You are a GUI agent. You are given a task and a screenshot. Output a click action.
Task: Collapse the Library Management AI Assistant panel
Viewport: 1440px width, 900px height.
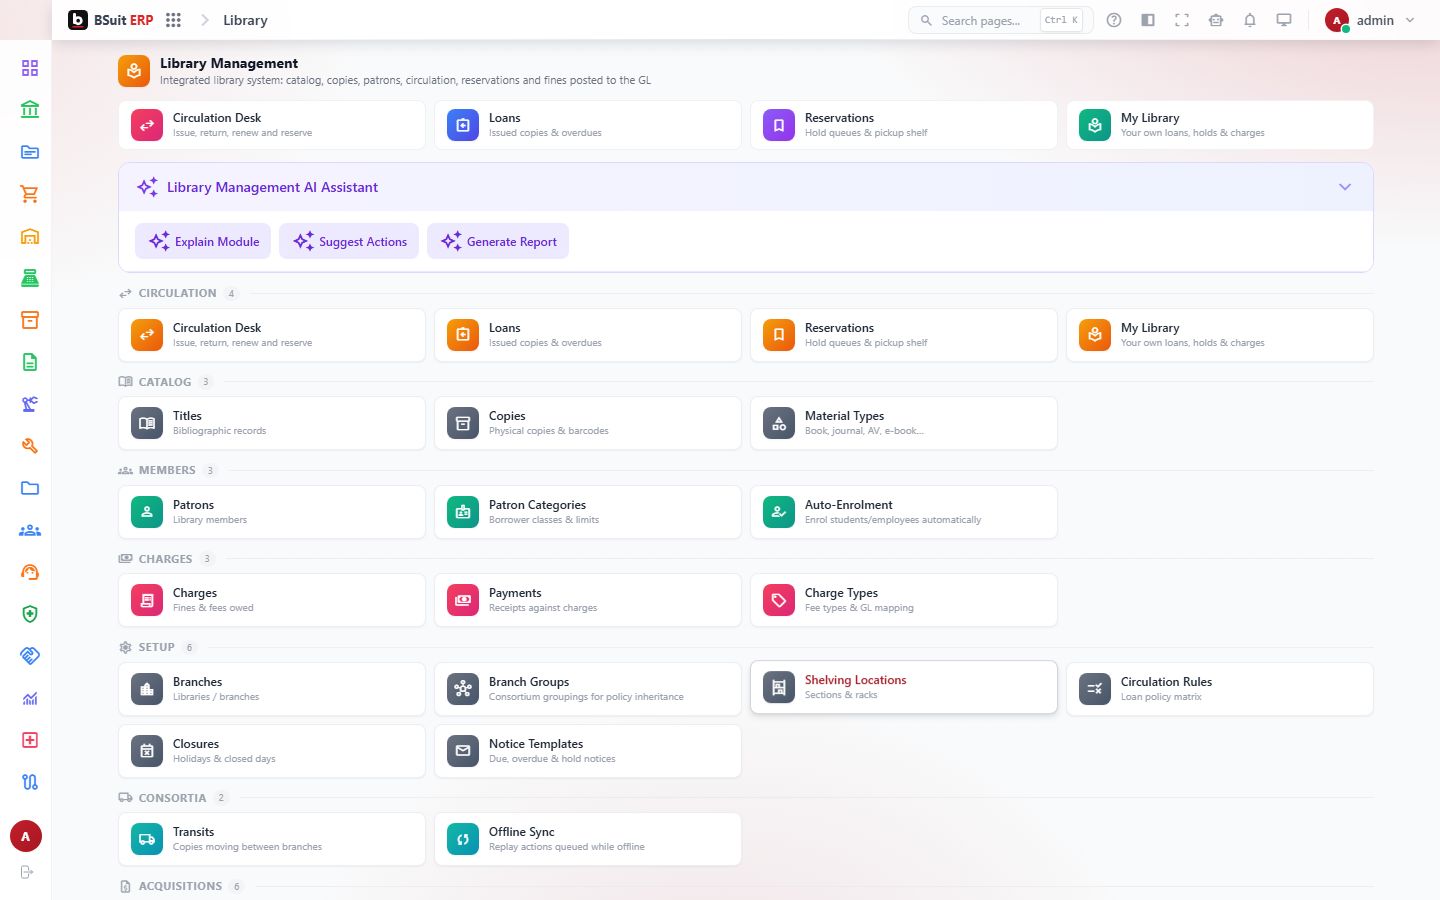click(1345, 187)
